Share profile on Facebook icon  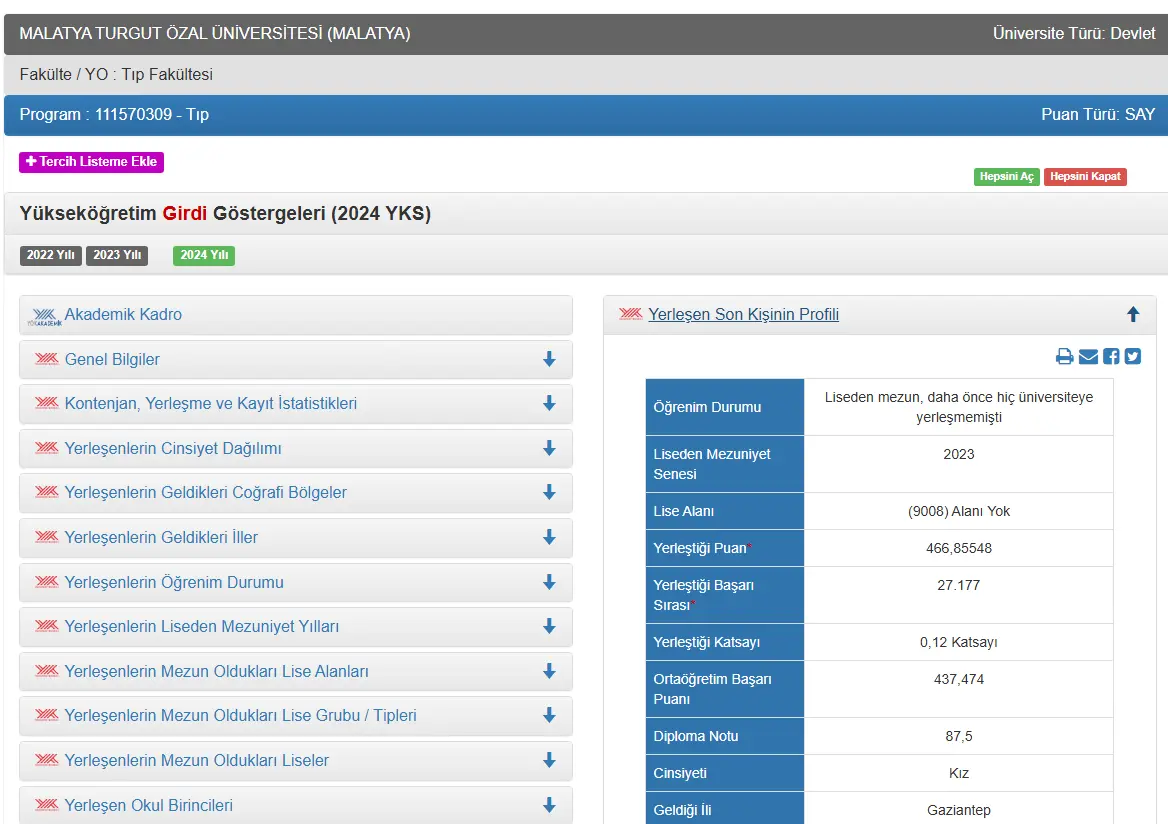1111,356
